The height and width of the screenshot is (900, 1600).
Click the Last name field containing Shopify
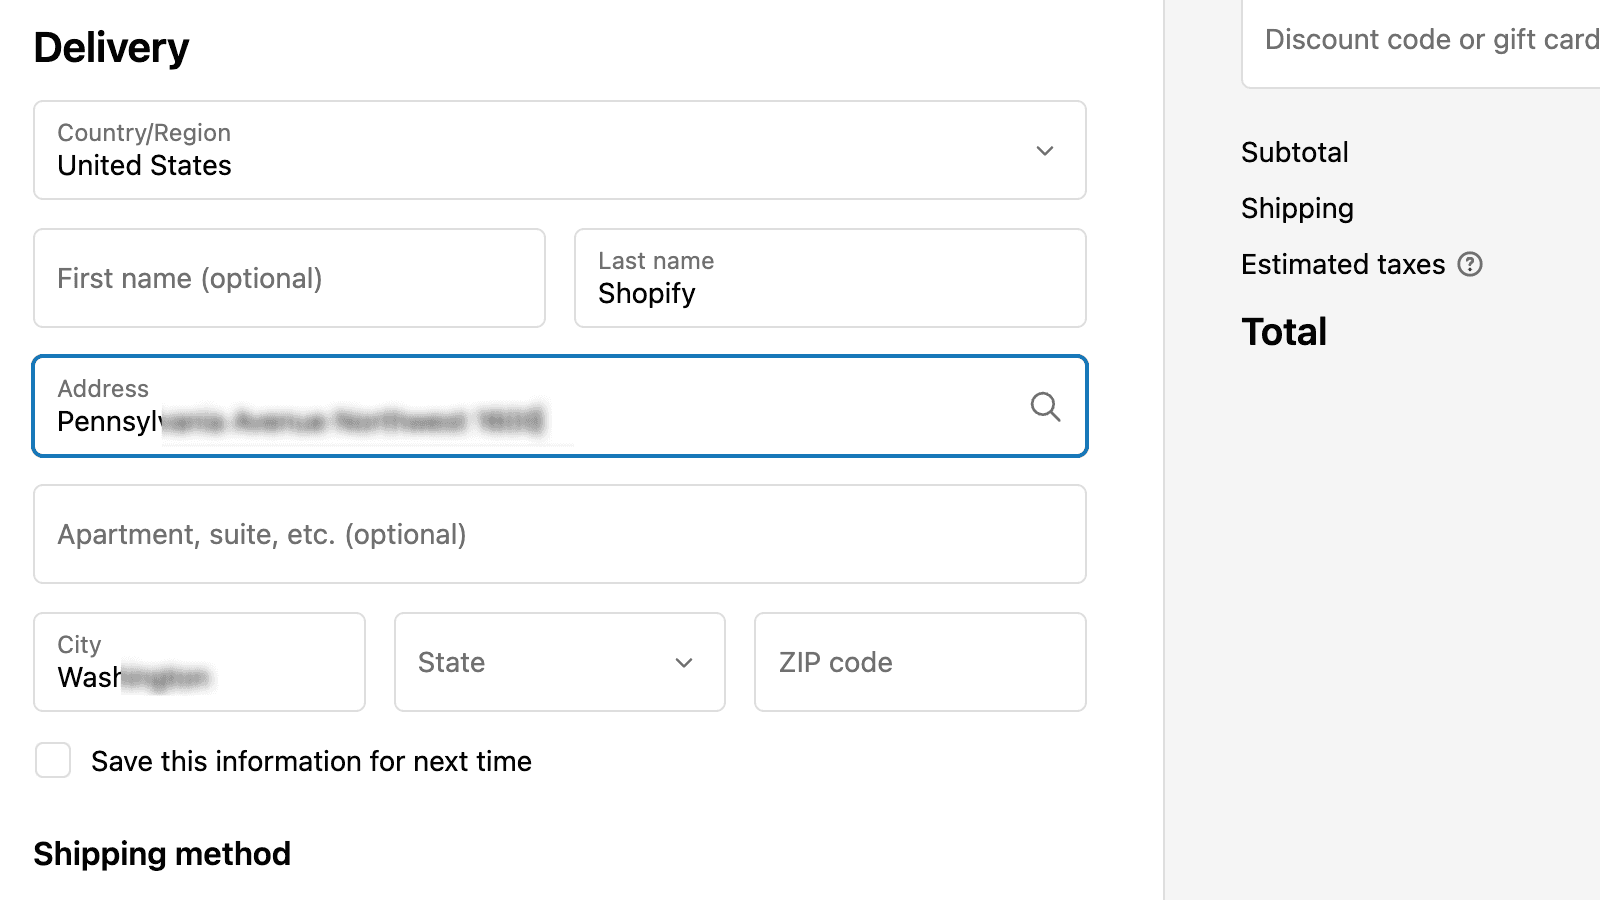tap(829, 278)
